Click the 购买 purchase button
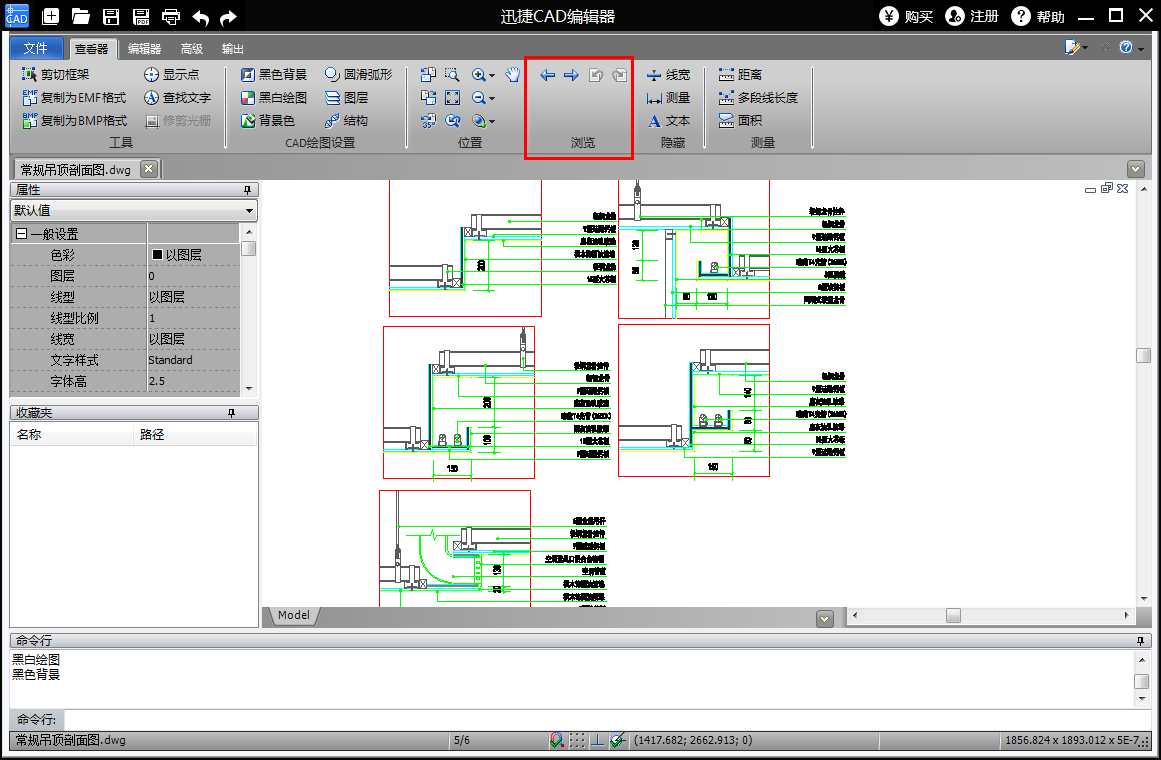Viewport: 1161px width, 760px height. [906, 16]
